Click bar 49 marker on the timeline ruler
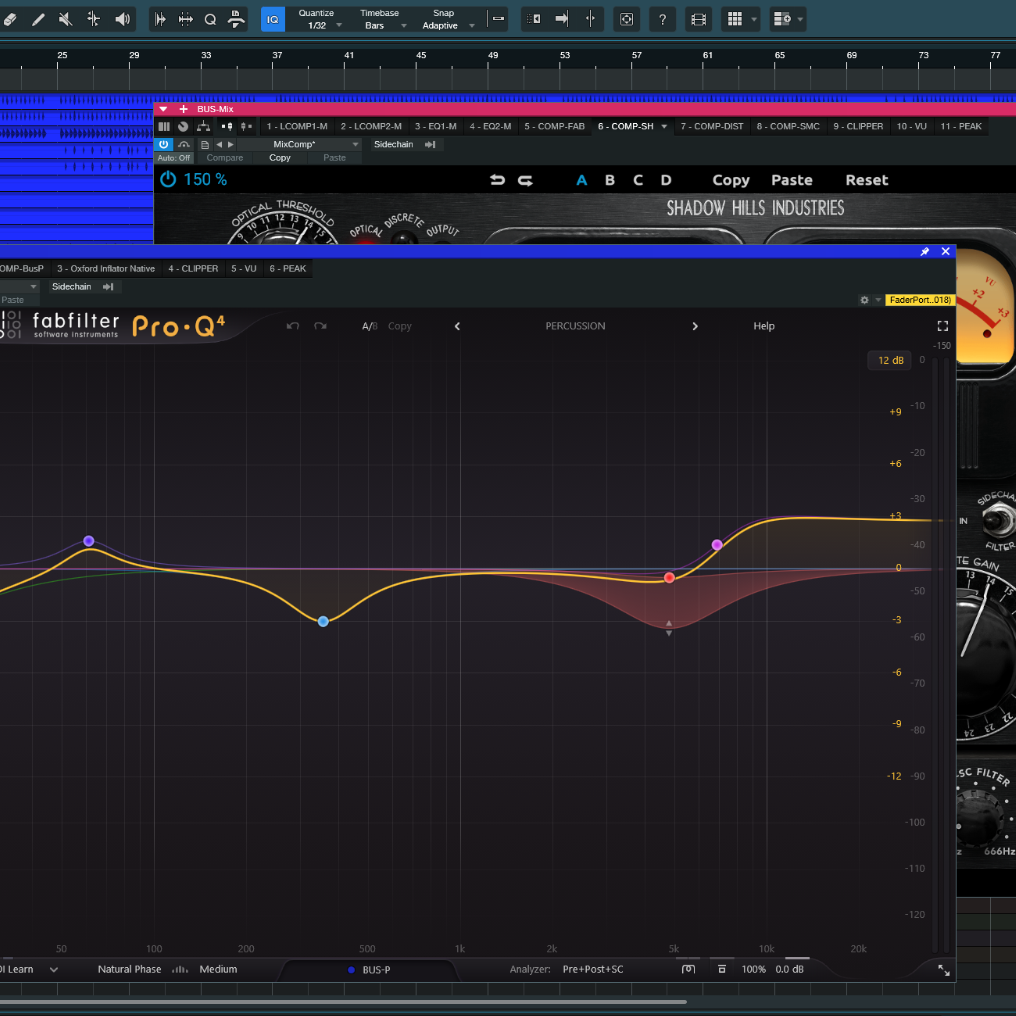This screenshot has width=1016, height=1016. tap(493, 56)
